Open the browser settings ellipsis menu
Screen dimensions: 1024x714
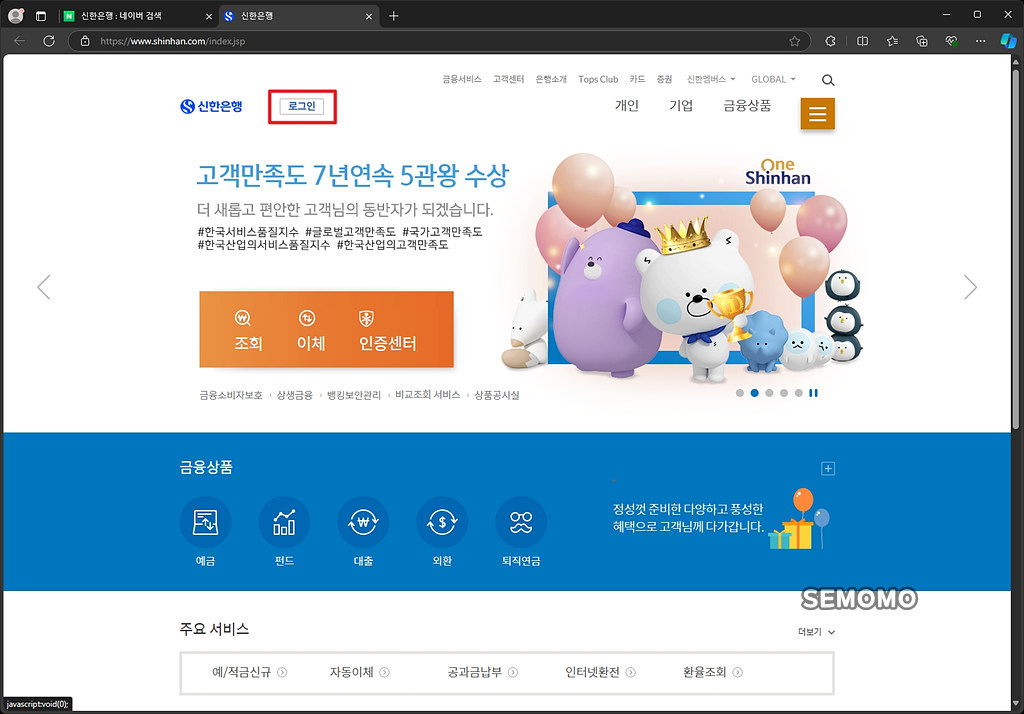pyautogui.click(x=980, y=41)
